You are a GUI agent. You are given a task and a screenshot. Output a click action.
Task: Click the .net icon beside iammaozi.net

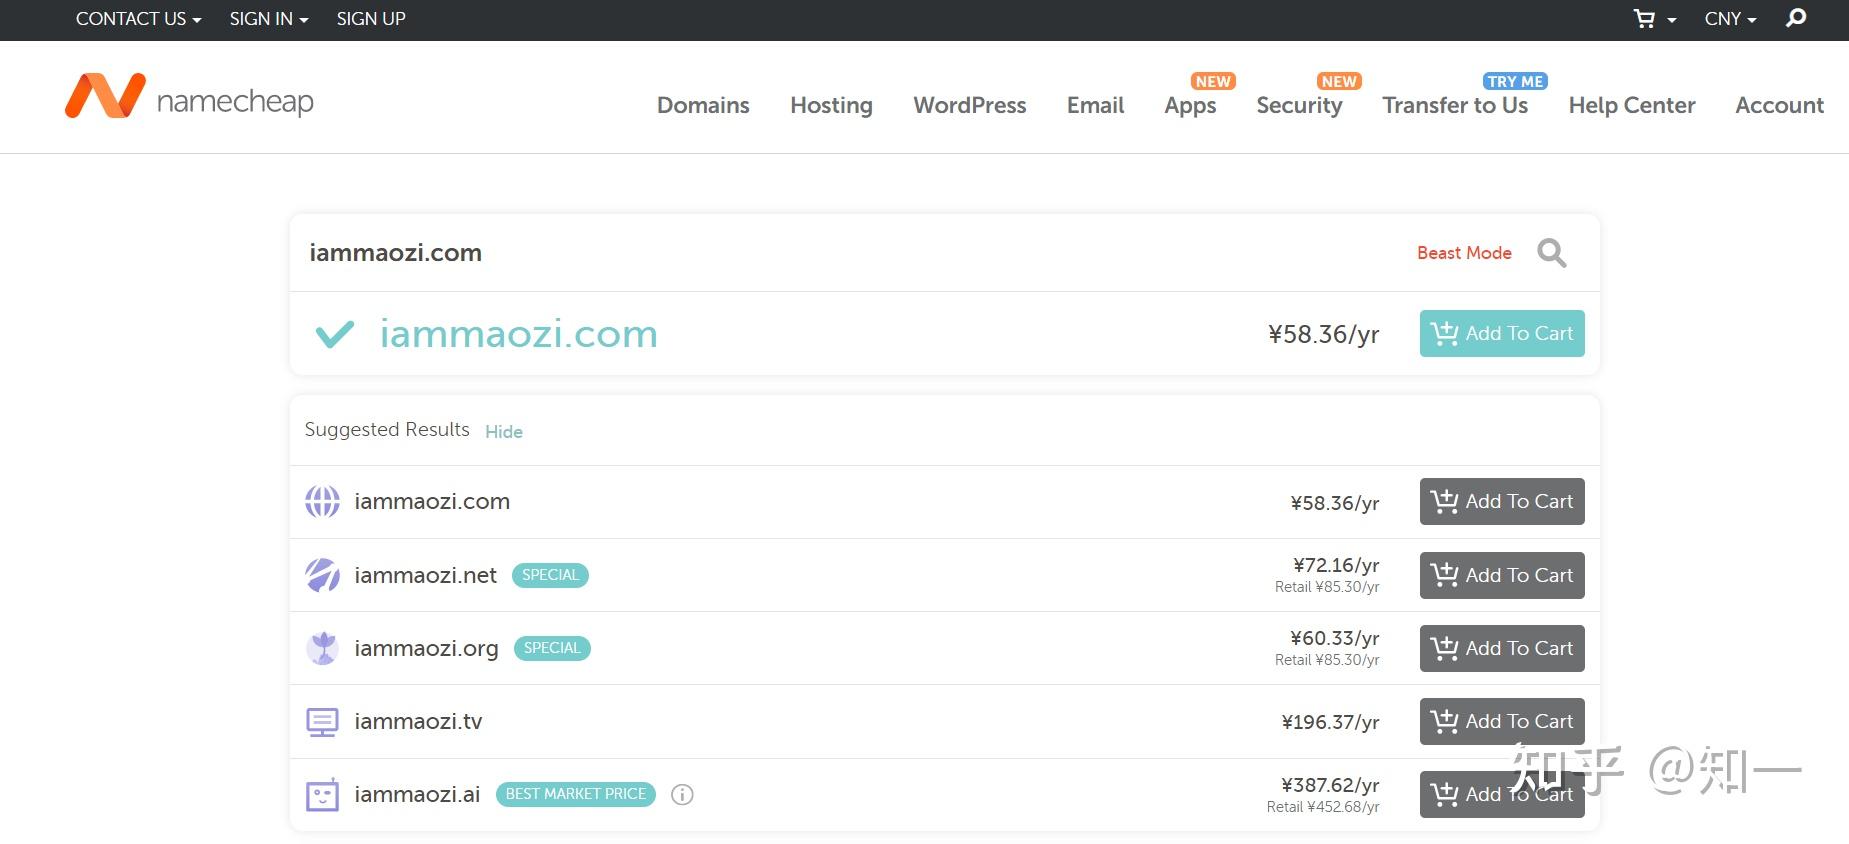[322, 575]
